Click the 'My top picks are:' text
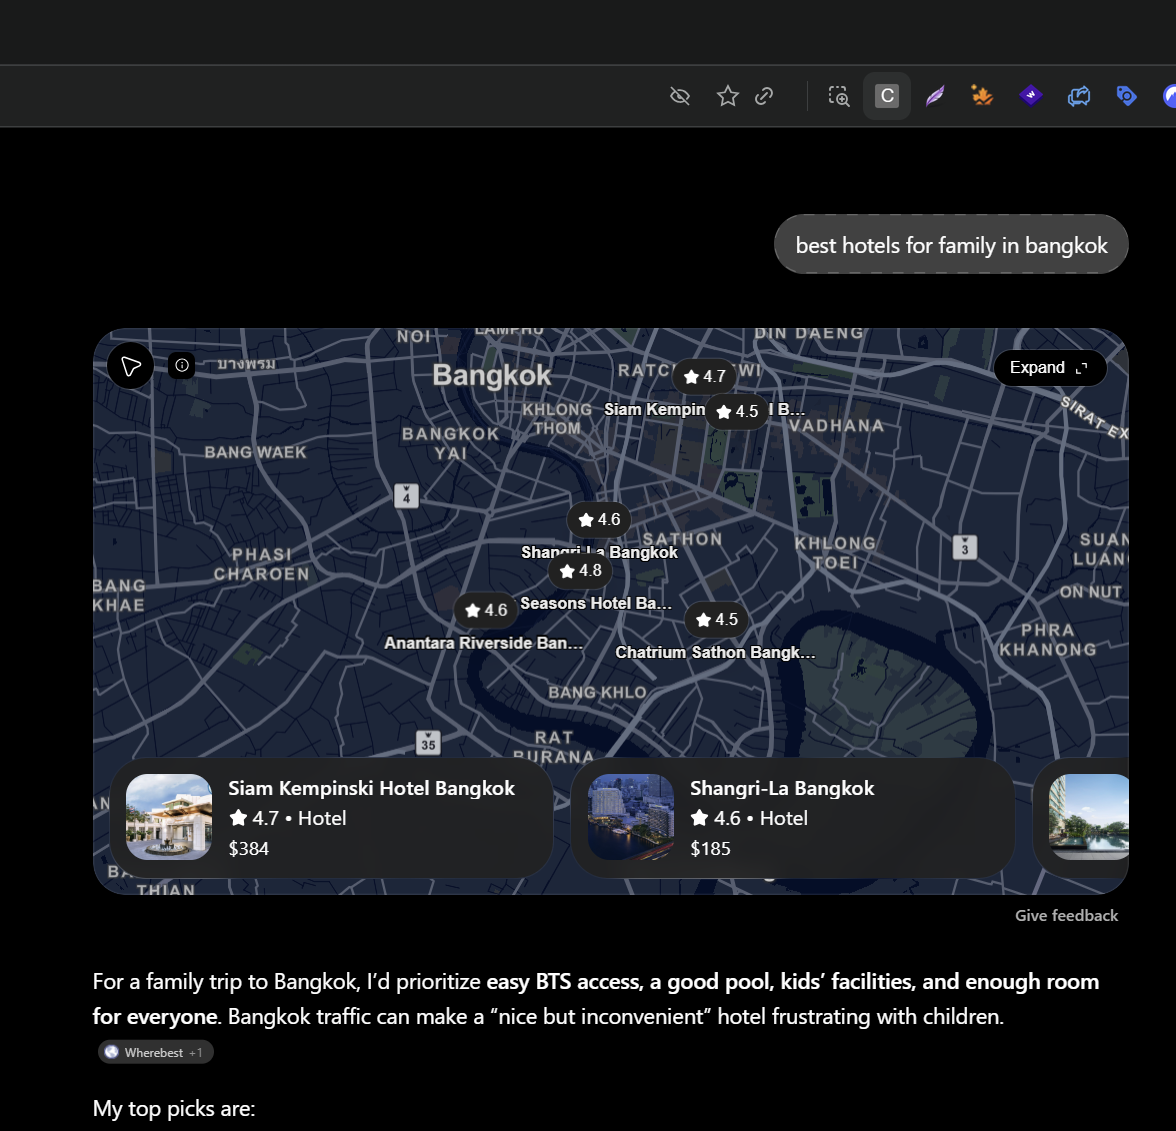 [x=174, y=1108]
